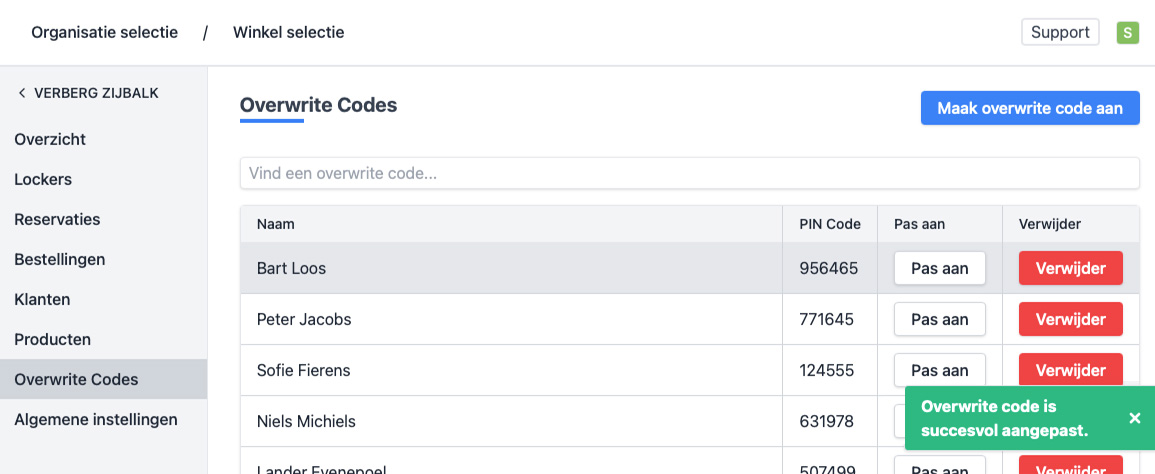Navigate to Bestellingen section
1155x474 pixels.
coord(60,259)
